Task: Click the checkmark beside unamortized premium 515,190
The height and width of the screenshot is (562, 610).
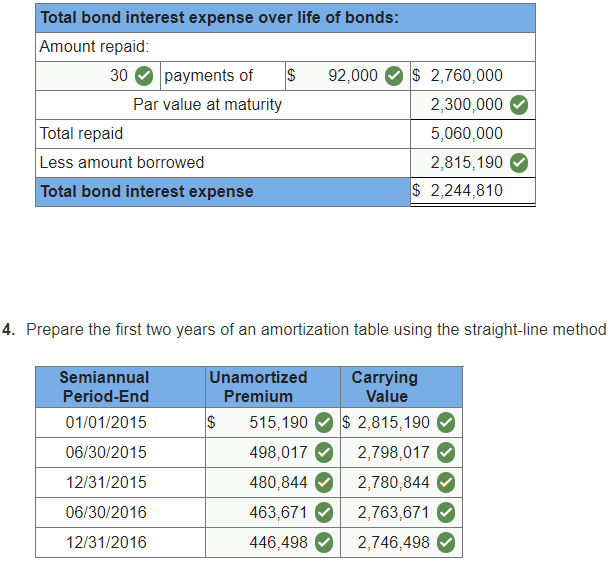Action: (324, 422)
